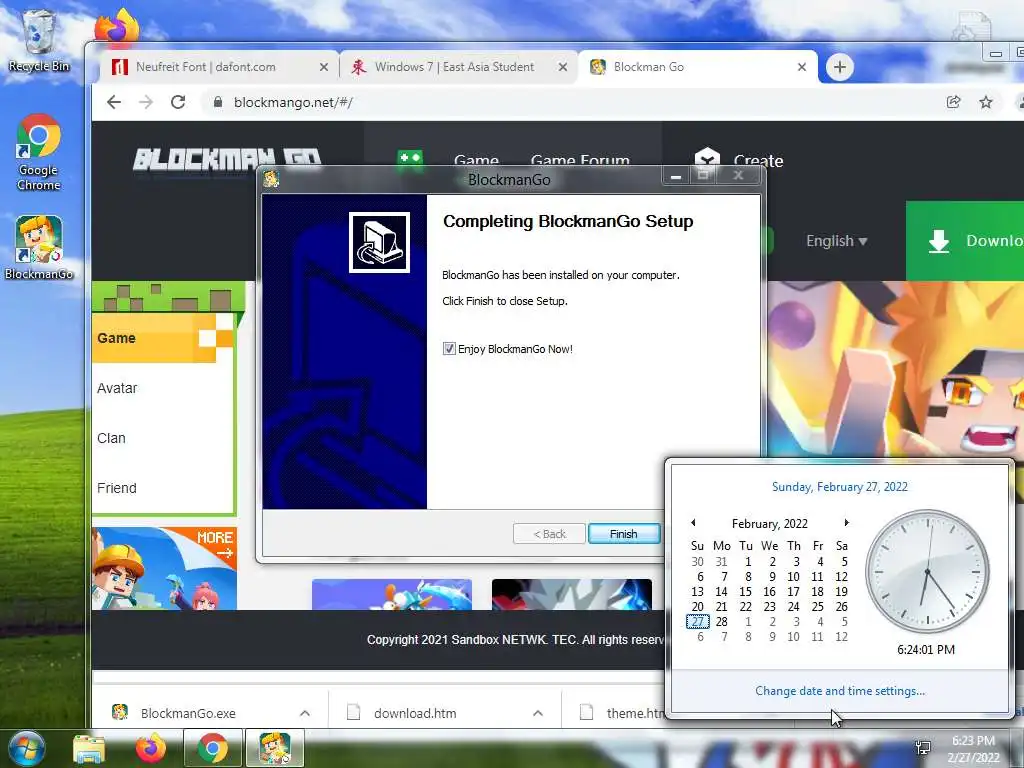Image resolution: width=1024 pixels, height=768 pixels.
Task: Bookmark this page with the star
Action: 986,102
